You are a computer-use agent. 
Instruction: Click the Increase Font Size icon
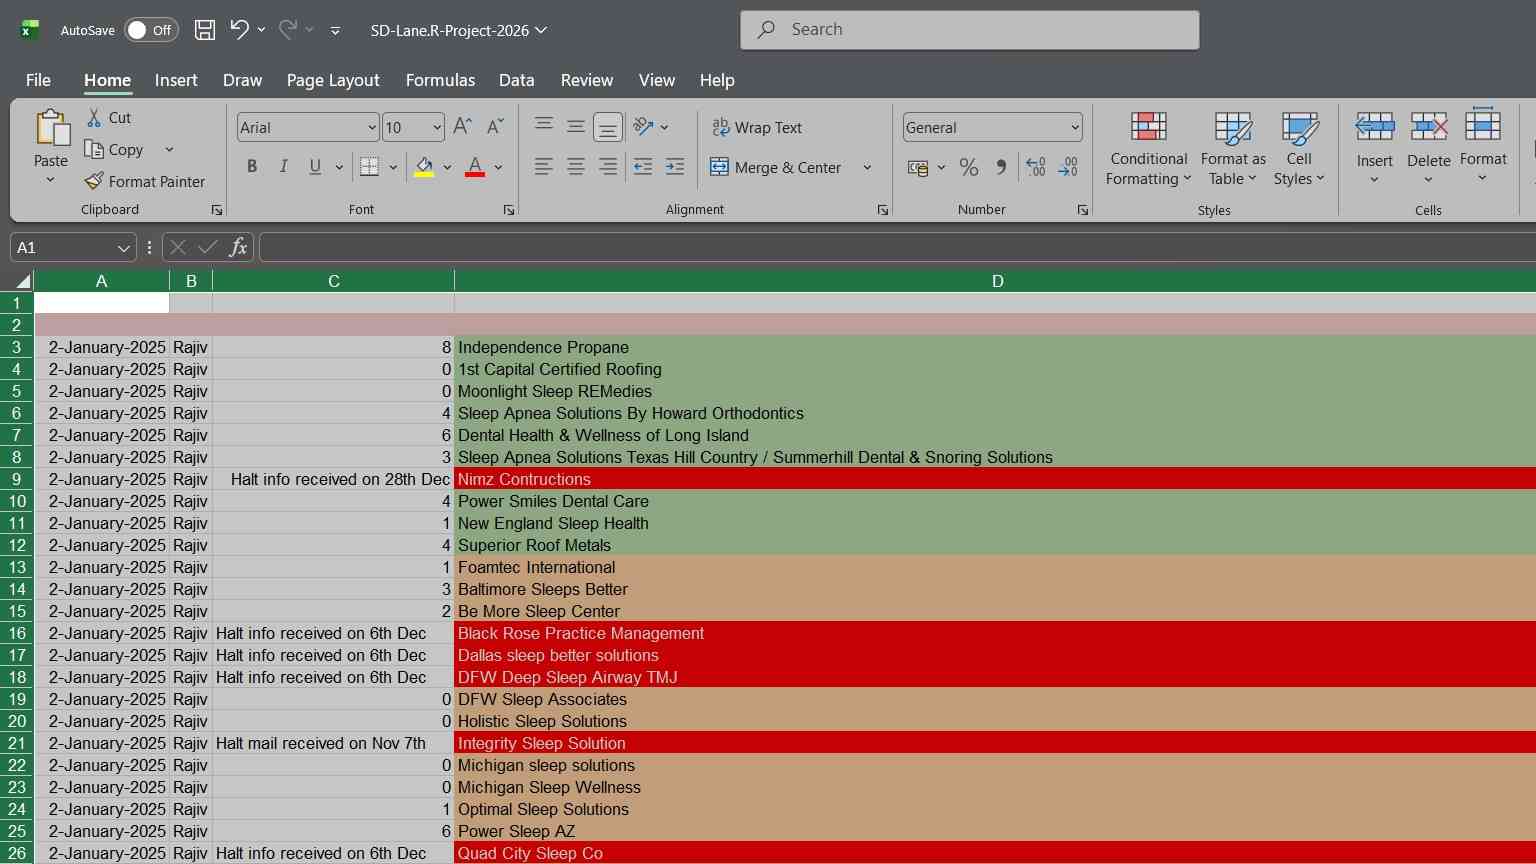point(462,127)
